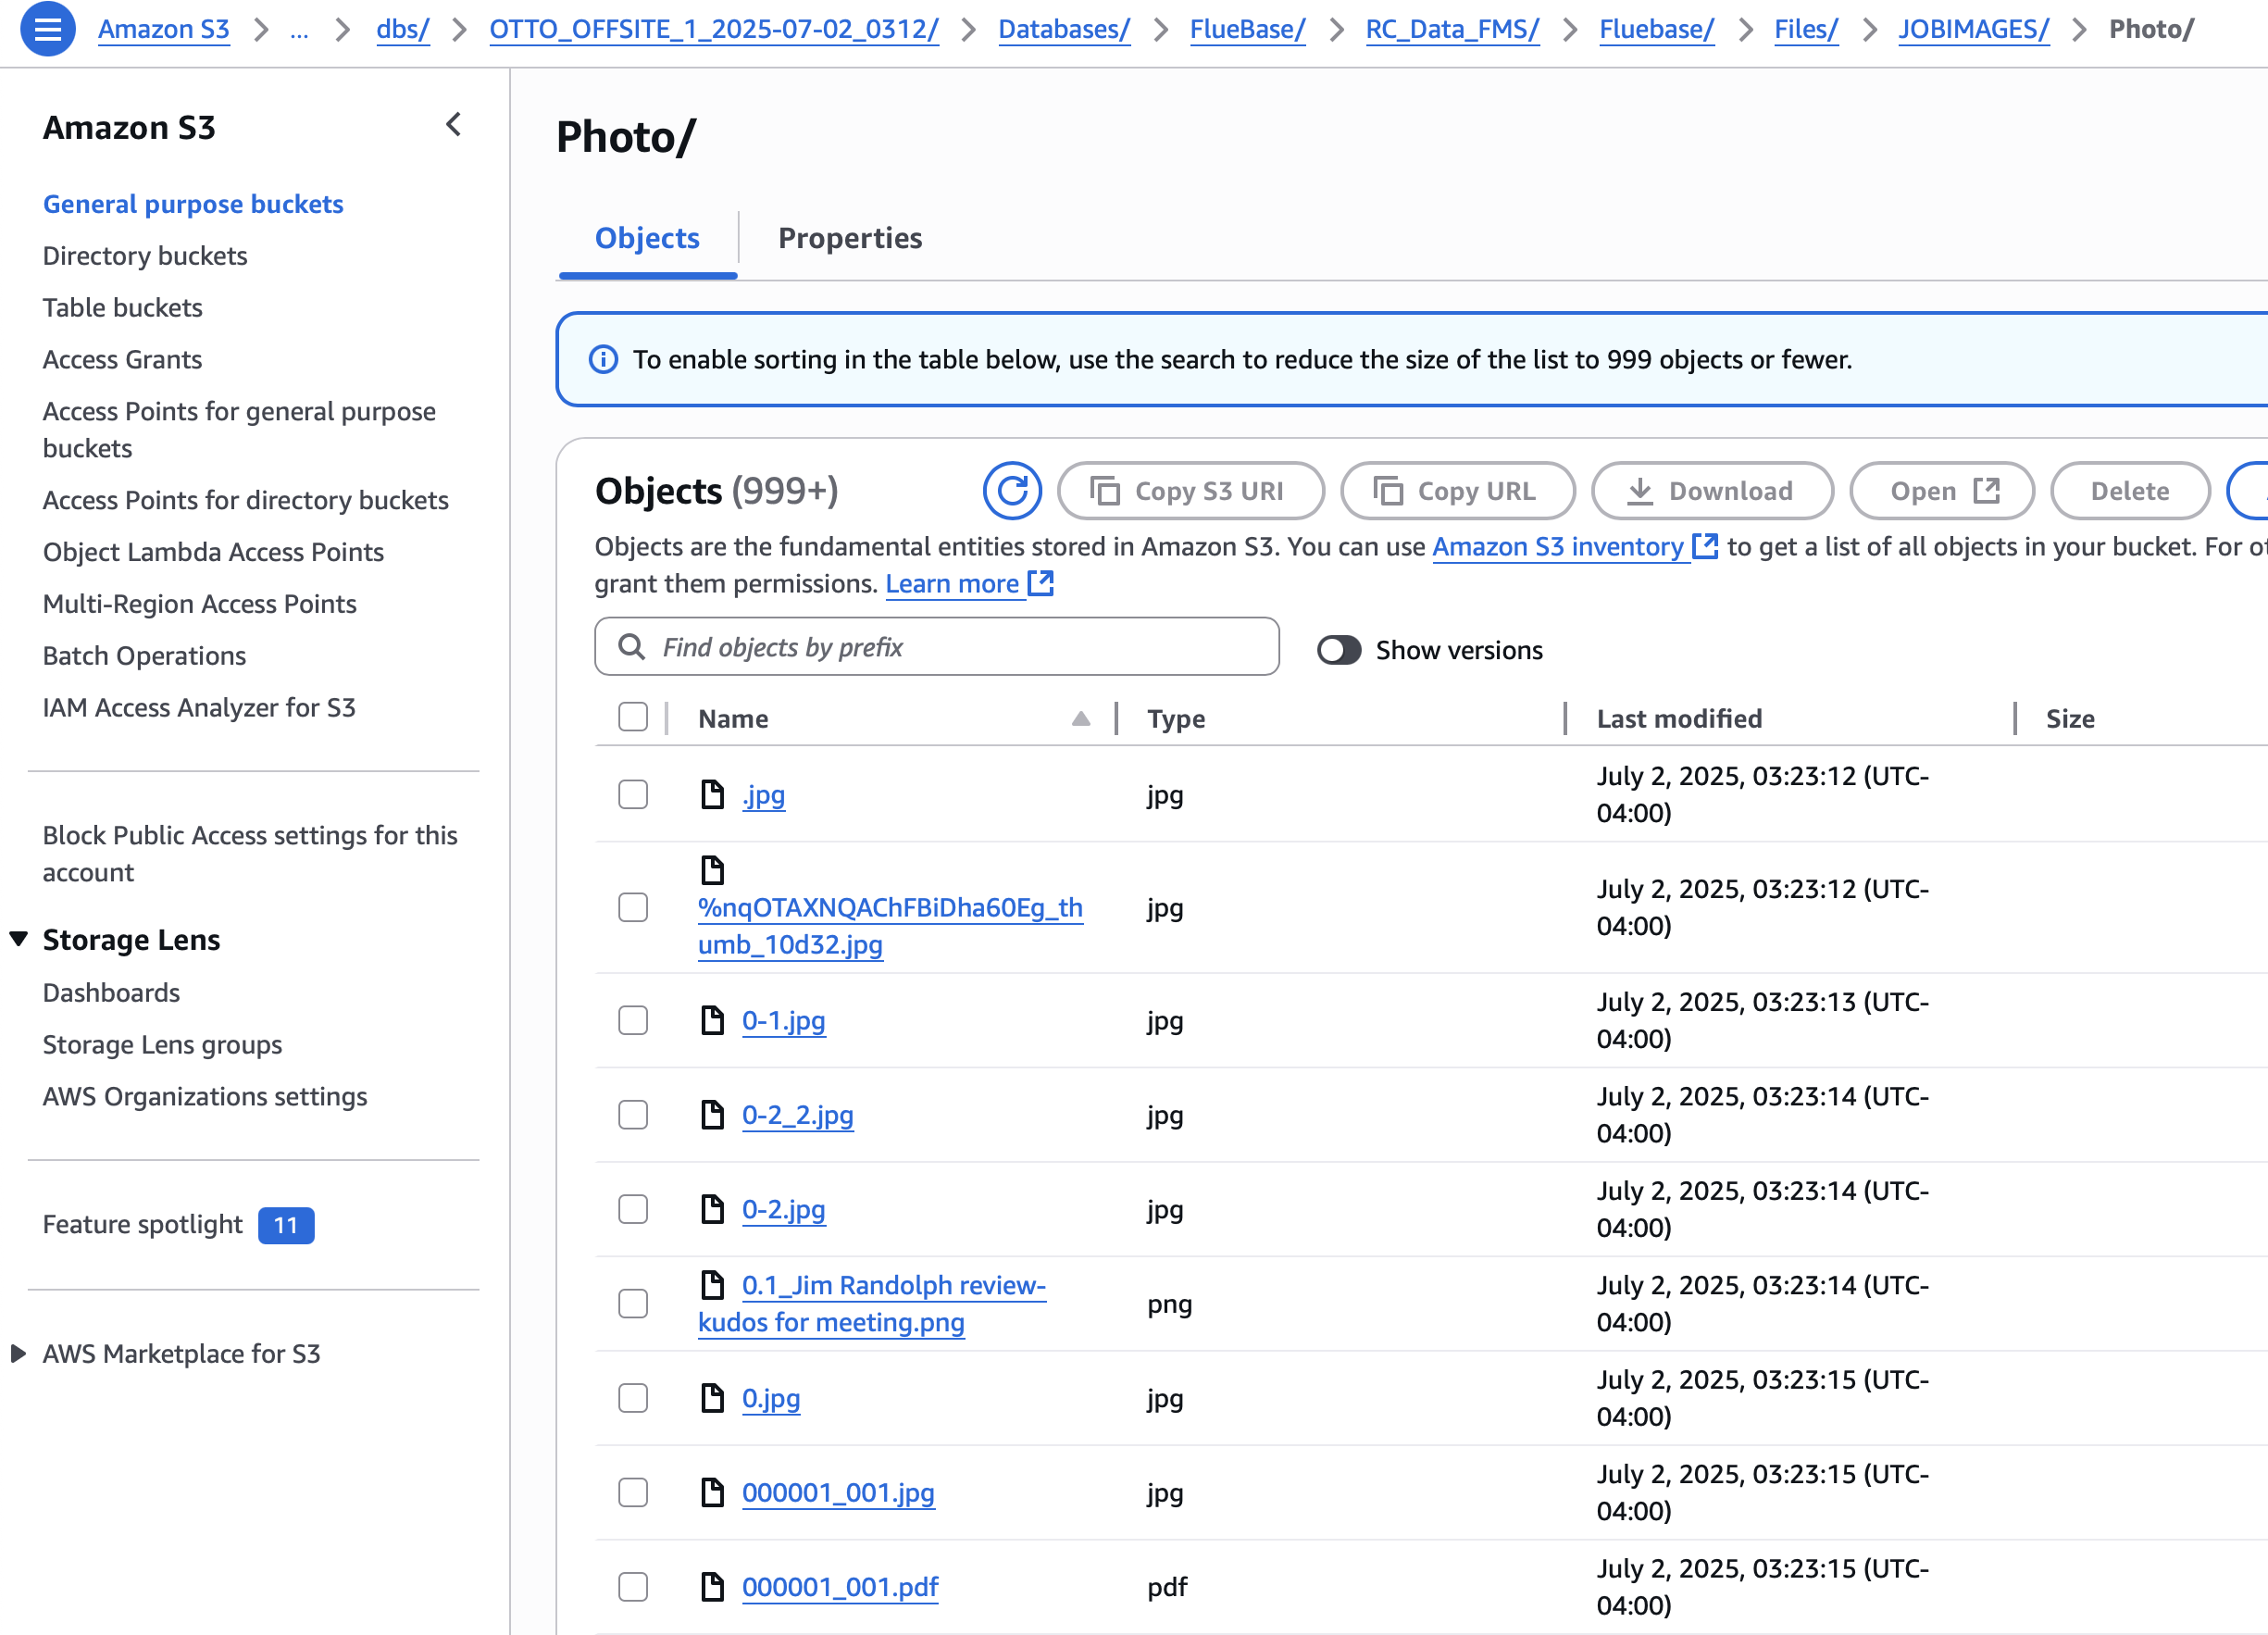Enable the Show versions toggle
Screen dimensions: 2268x1635
1339,650
